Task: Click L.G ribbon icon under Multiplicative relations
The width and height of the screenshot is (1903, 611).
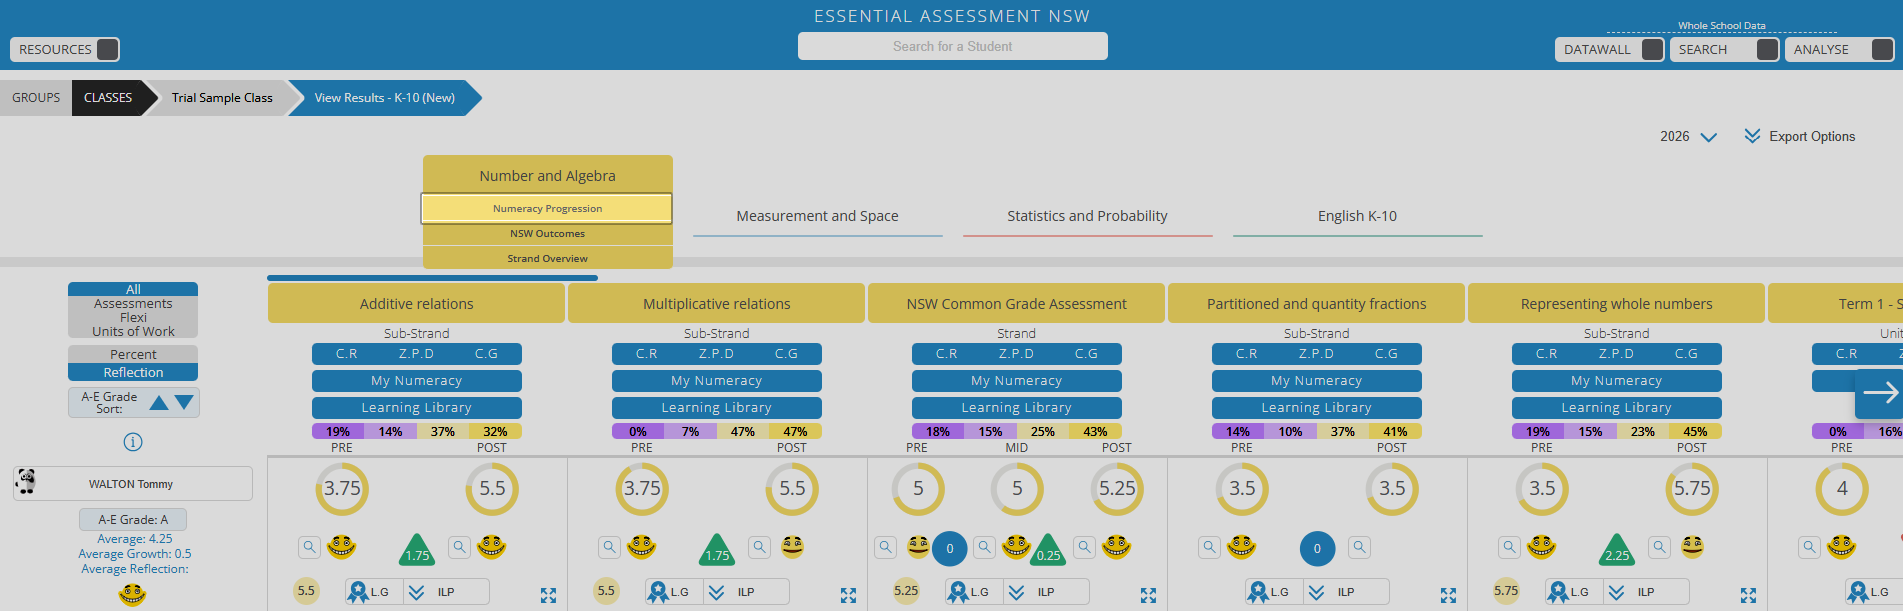Action: click(658, 592)
